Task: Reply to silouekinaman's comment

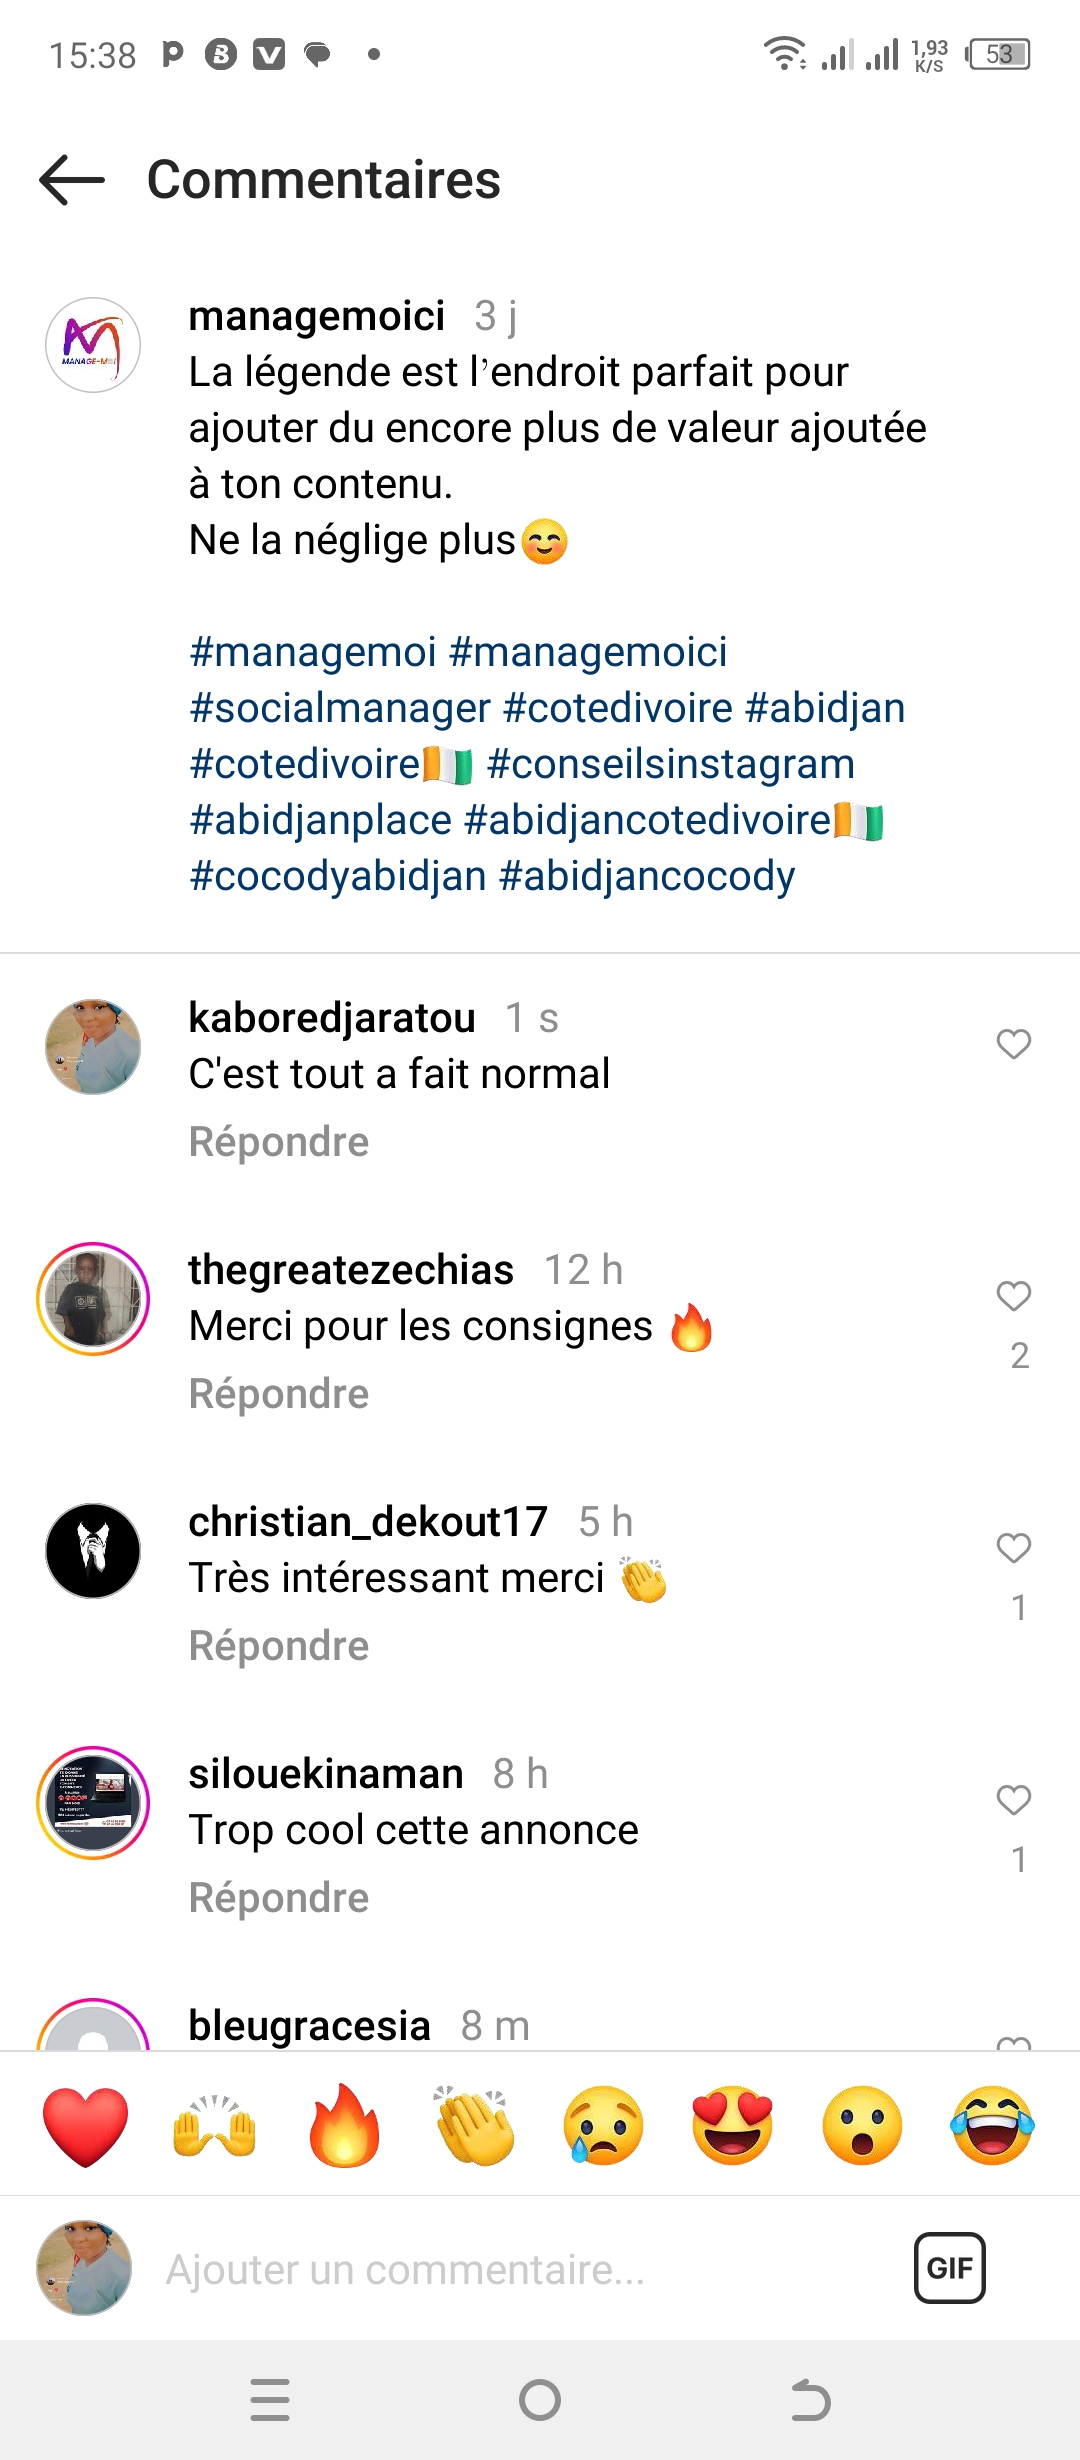Action: point(279,1898)
